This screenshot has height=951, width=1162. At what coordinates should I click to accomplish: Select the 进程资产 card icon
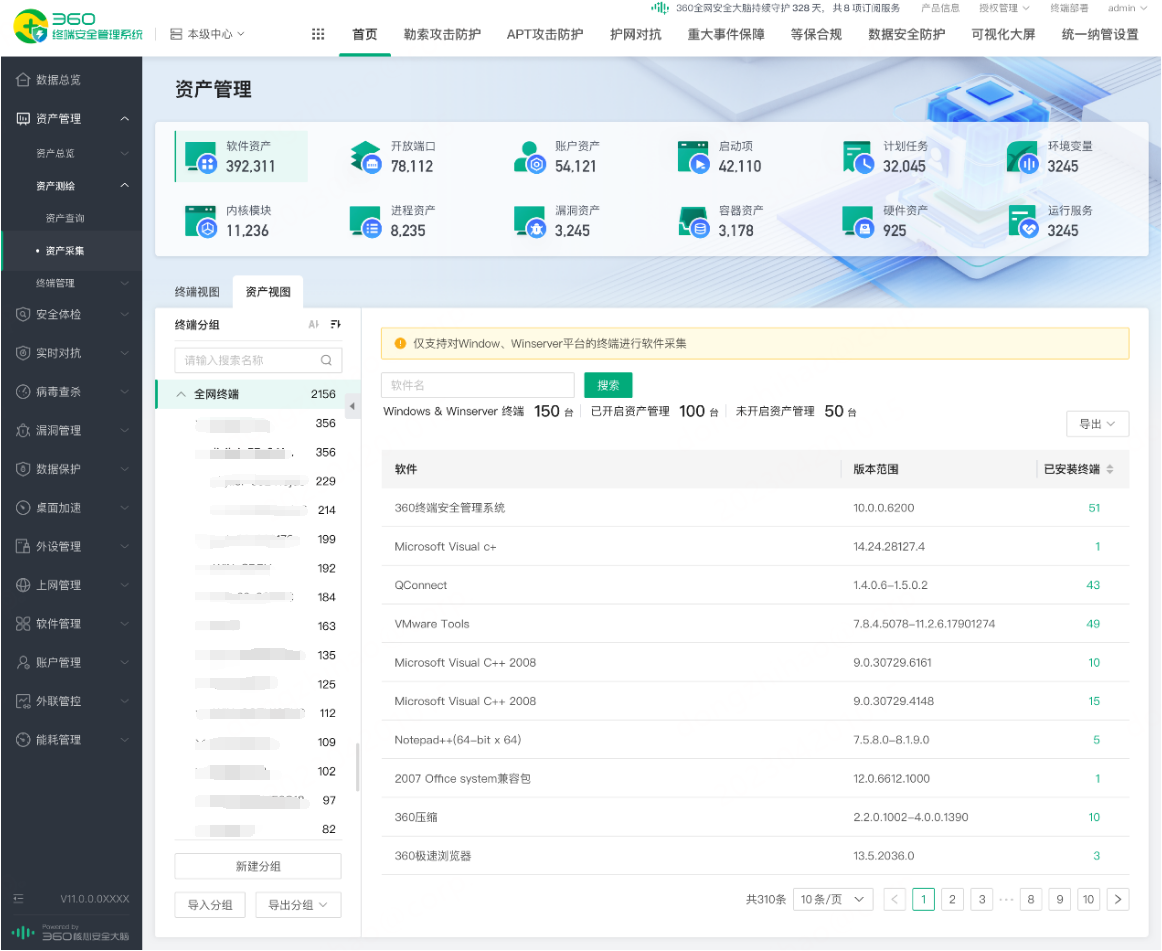(365, 221)
